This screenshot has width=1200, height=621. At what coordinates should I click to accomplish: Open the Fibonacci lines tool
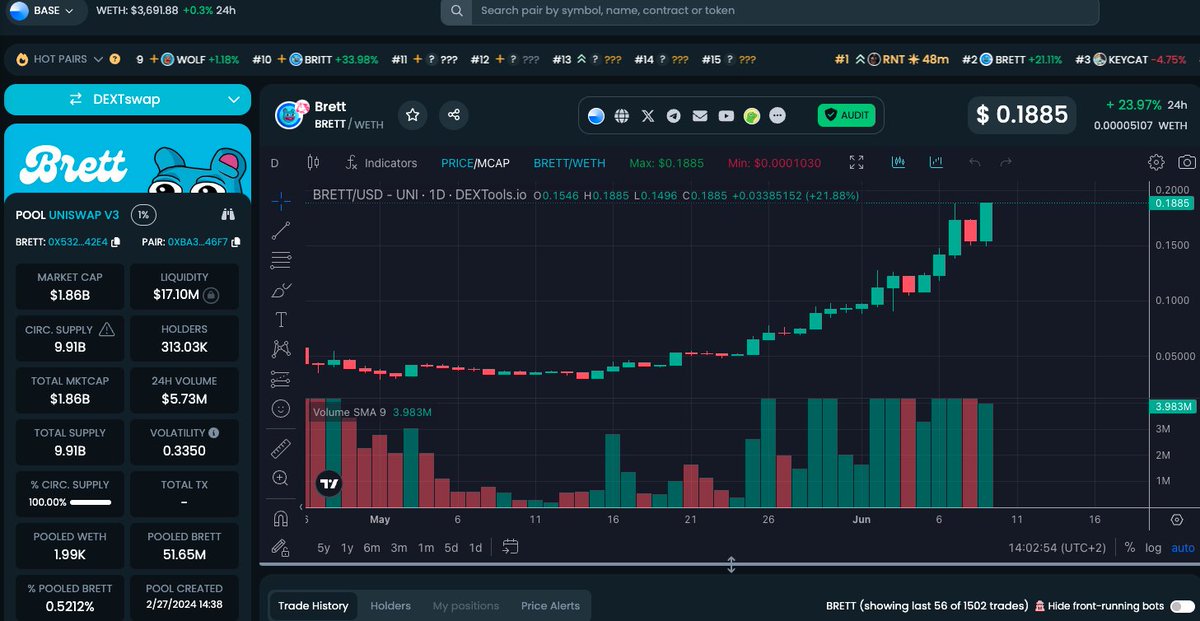pos(281,260)
